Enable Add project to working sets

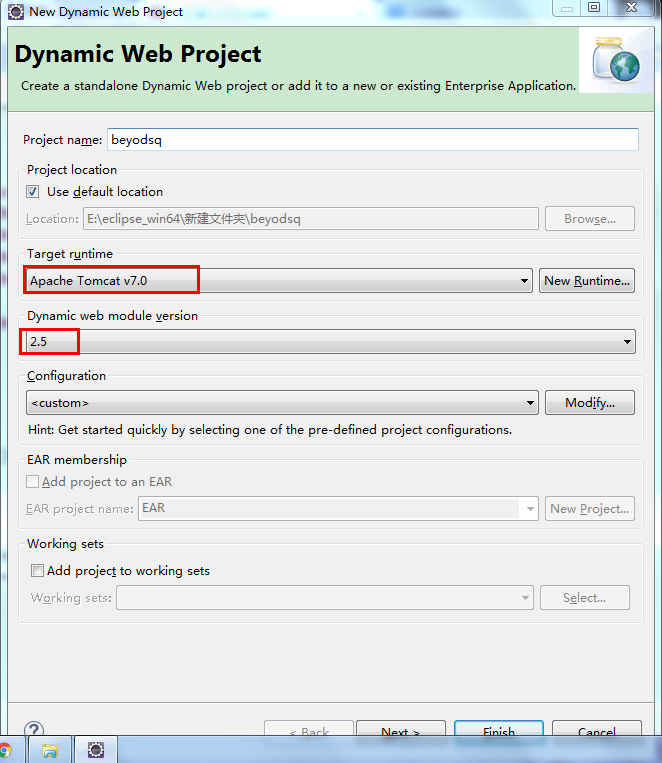tap(37, 570)
